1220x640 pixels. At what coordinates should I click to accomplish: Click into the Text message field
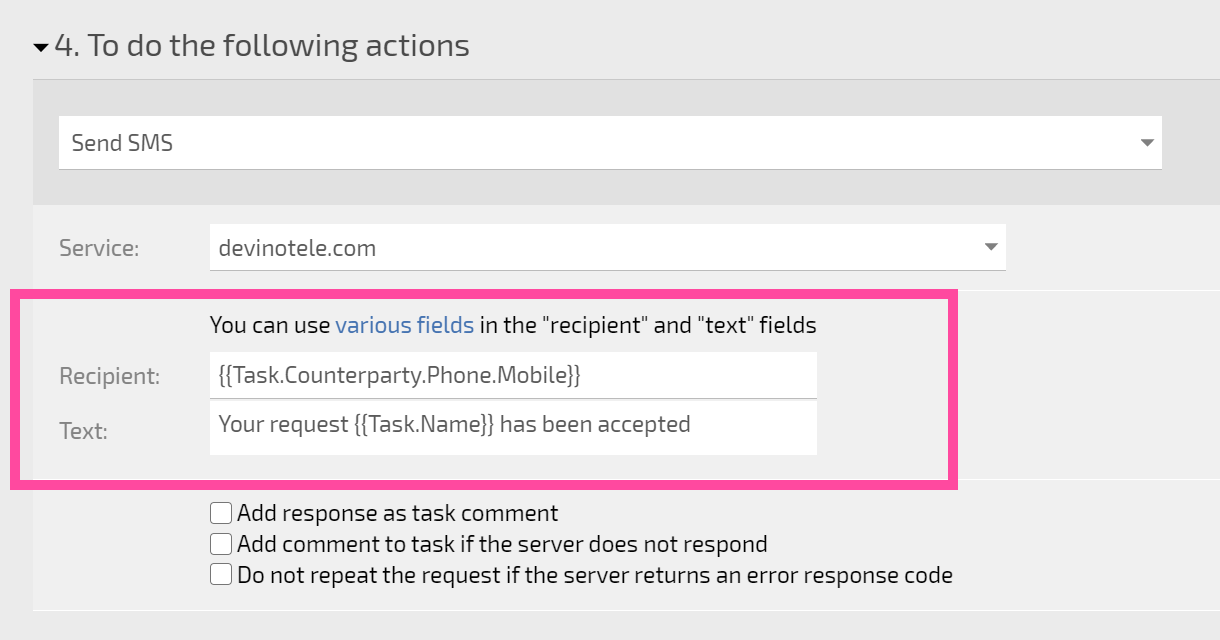pos(513,428)
